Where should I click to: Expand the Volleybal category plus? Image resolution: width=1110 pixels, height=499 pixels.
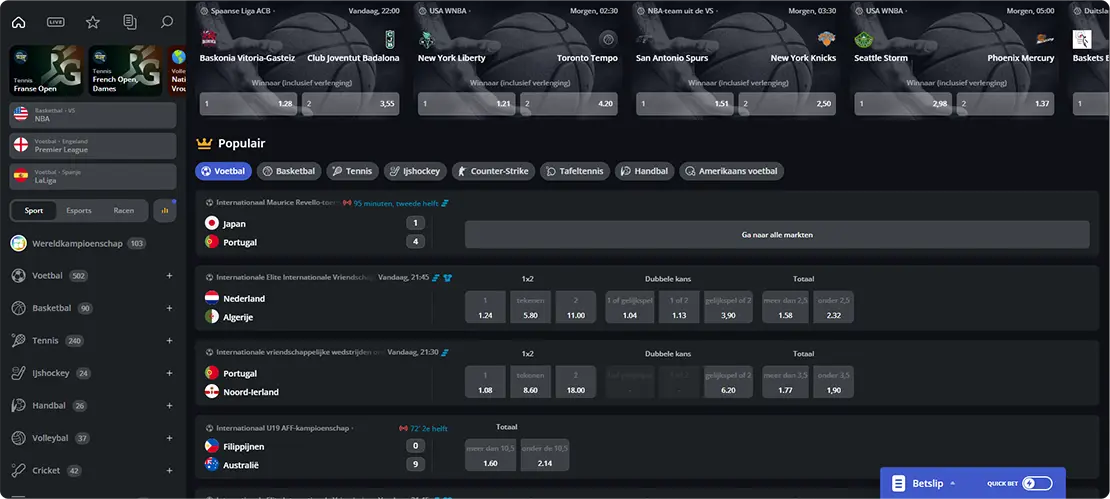click(169, 438)
